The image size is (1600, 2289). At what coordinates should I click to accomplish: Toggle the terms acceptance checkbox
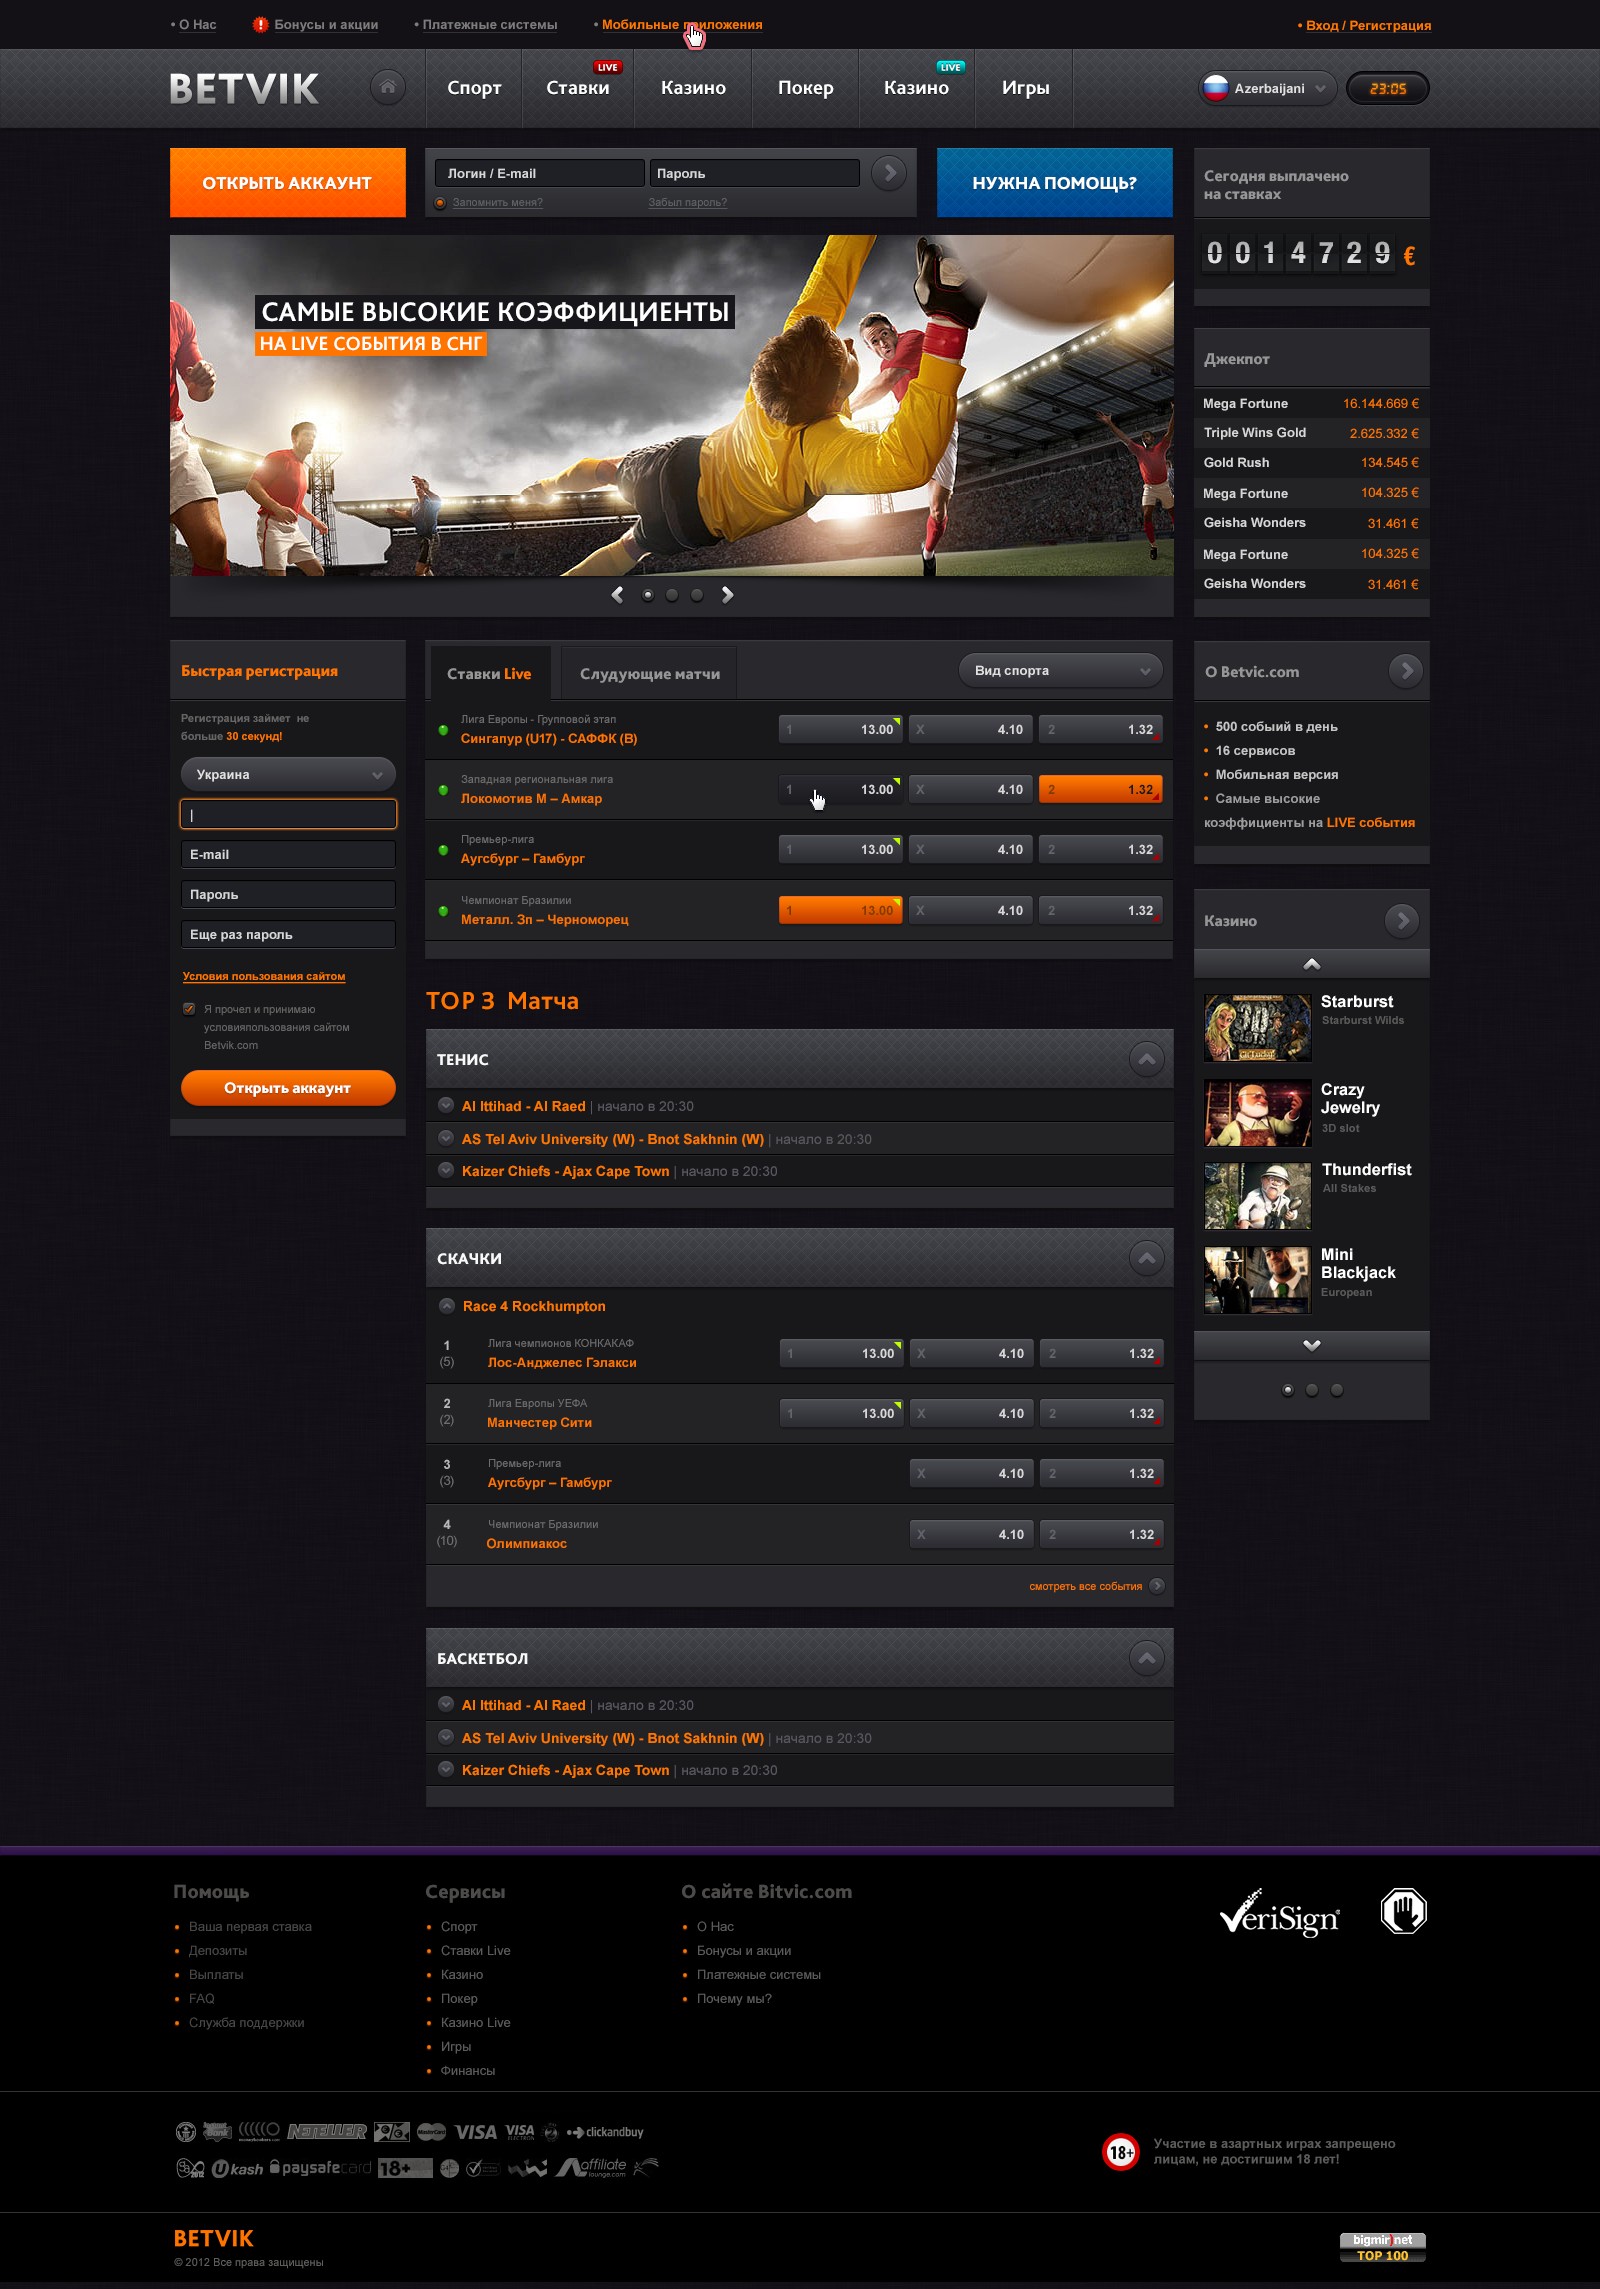[189, 1009]
